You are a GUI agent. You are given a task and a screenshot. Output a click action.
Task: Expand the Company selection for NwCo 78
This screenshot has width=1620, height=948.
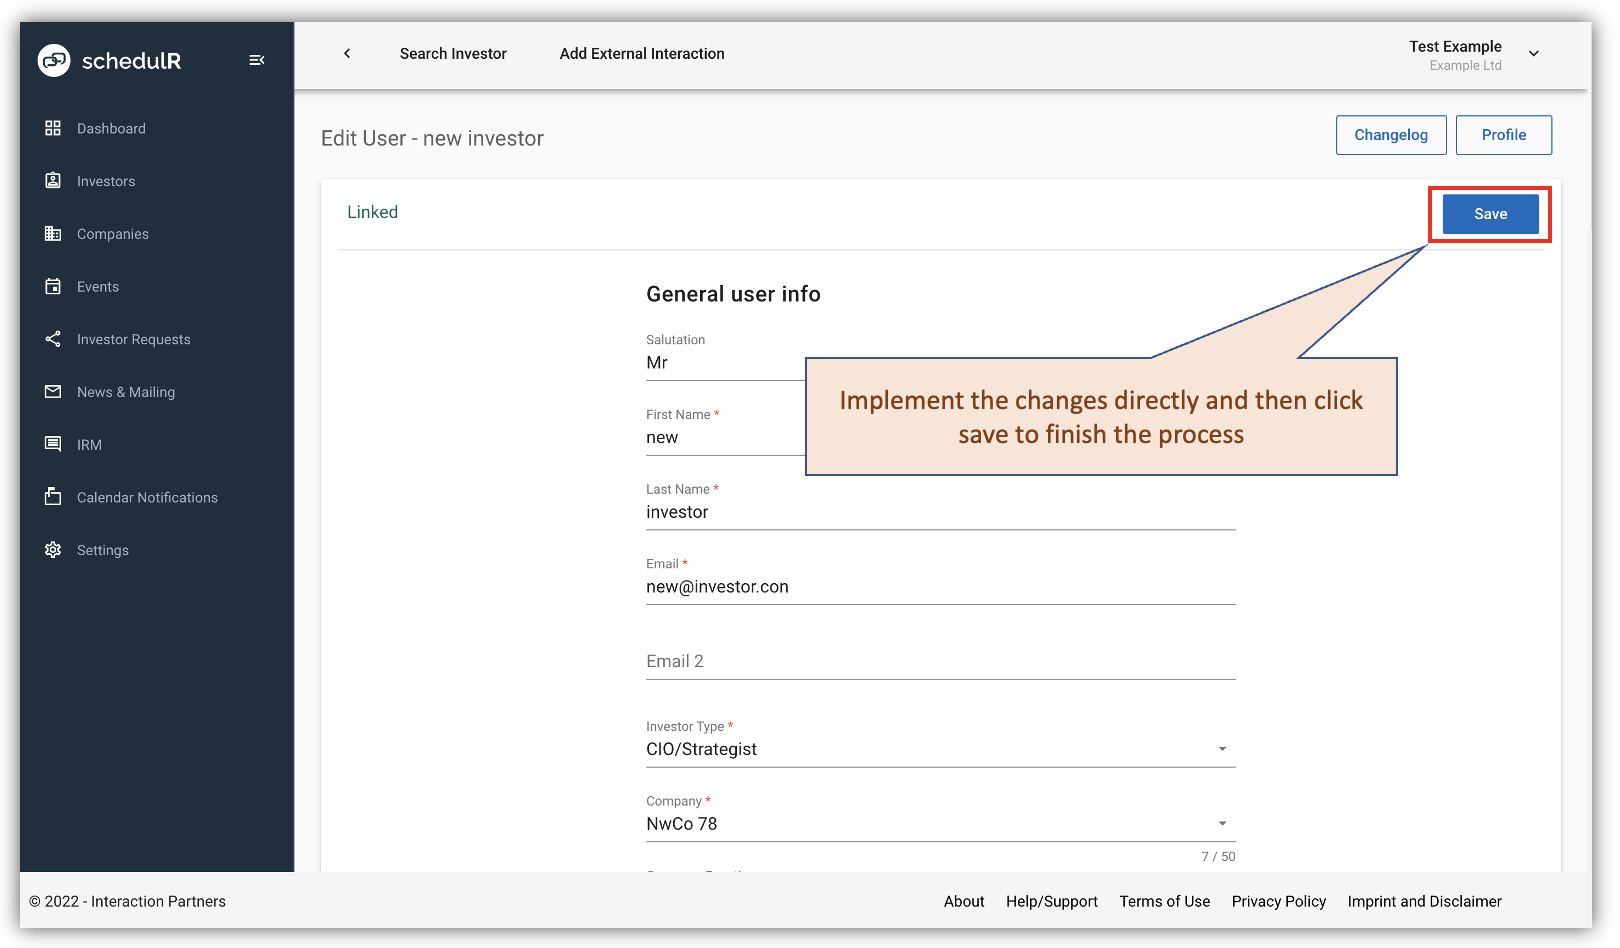1221,823
